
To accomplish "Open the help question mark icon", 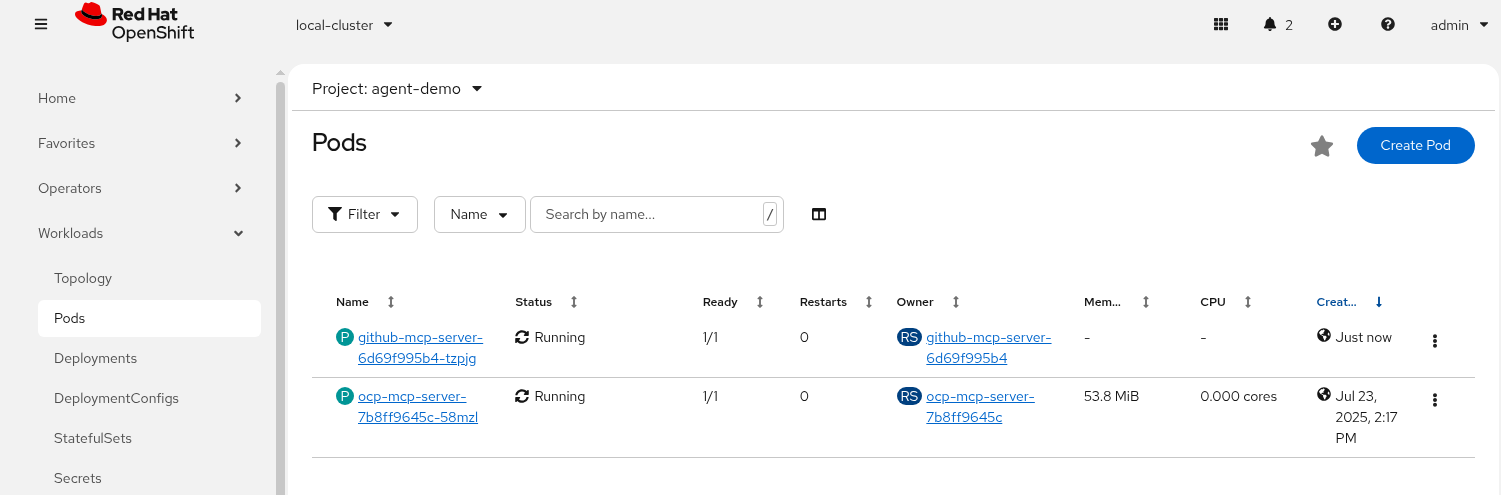I will point(1388,25).
